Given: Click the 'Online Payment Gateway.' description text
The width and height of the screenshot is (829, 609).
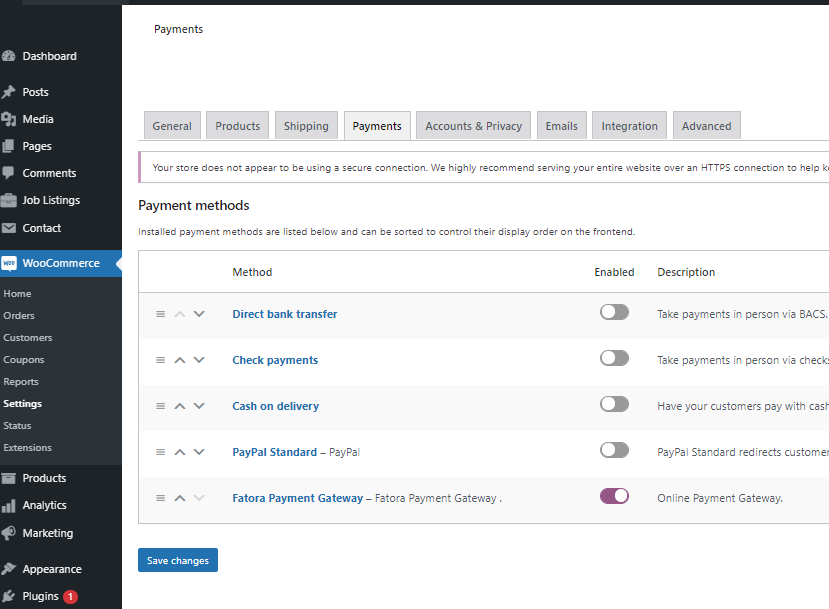Looking at the screenshot, I should [720, 498].
